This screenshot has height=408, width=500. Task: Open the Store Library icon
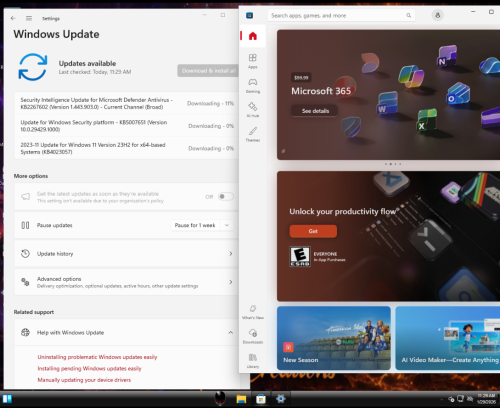253,361
